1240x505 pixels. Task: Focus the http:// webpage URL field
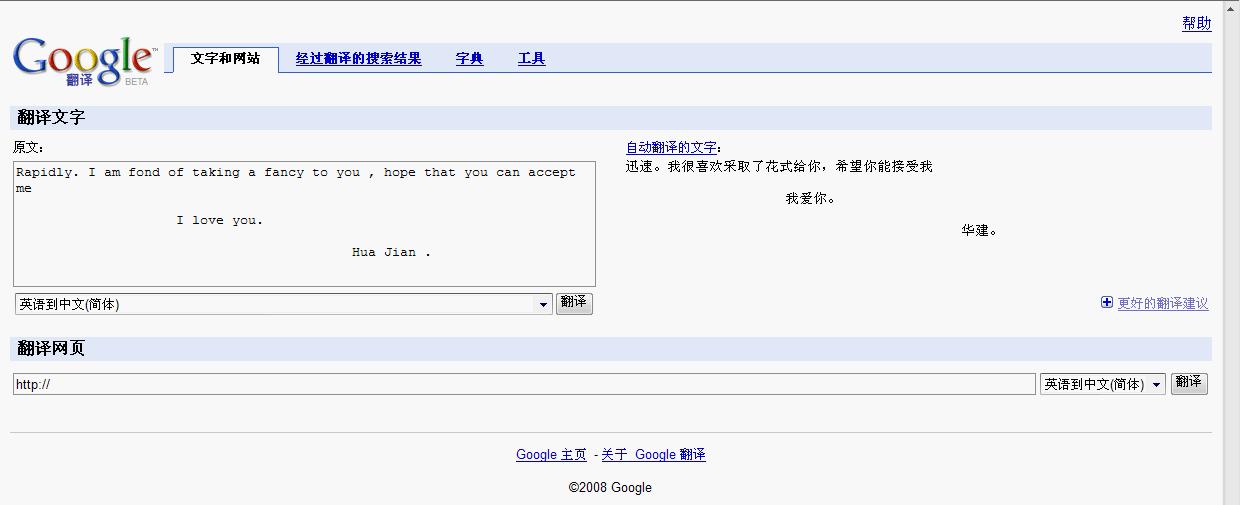(x=523, y=384)
